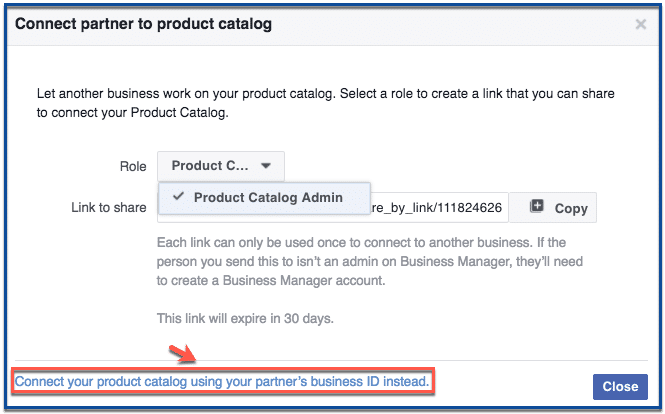
Task: Click the 'Business Manager account' line of help text
Action: click(x=271, y=280)
